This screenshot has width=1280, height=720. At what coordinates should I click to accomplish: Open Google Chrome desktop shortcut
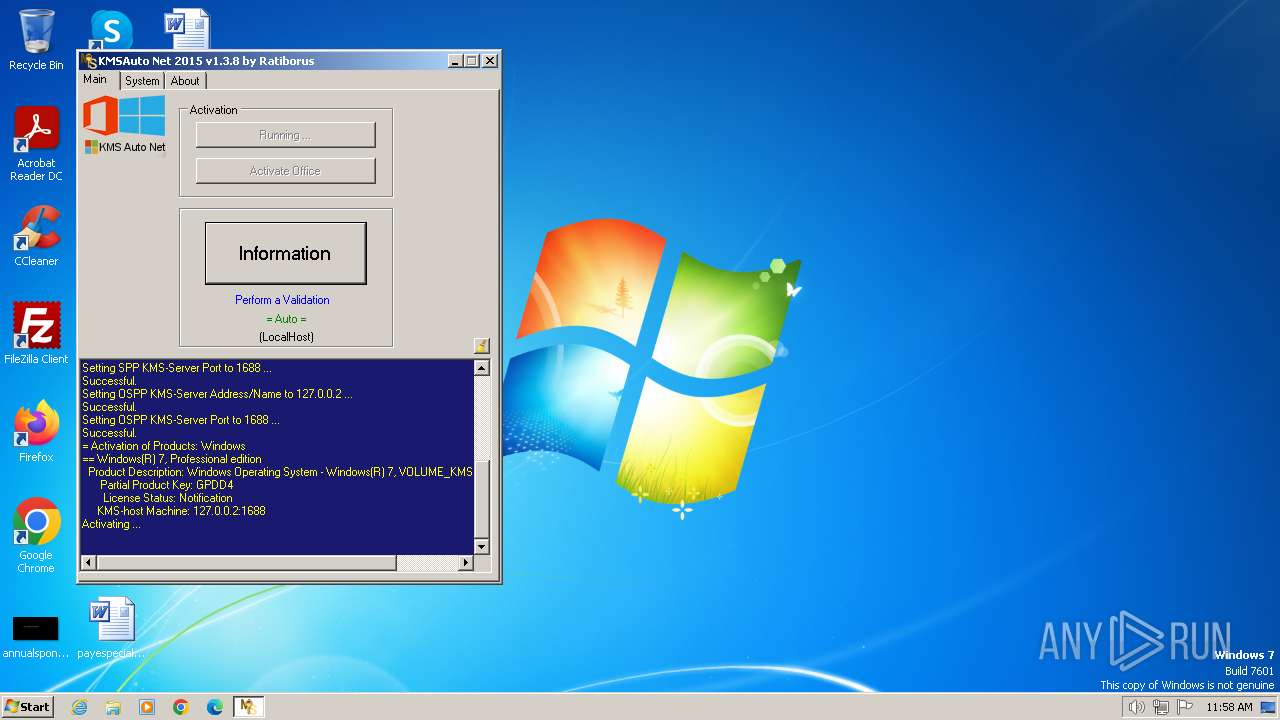36,535
